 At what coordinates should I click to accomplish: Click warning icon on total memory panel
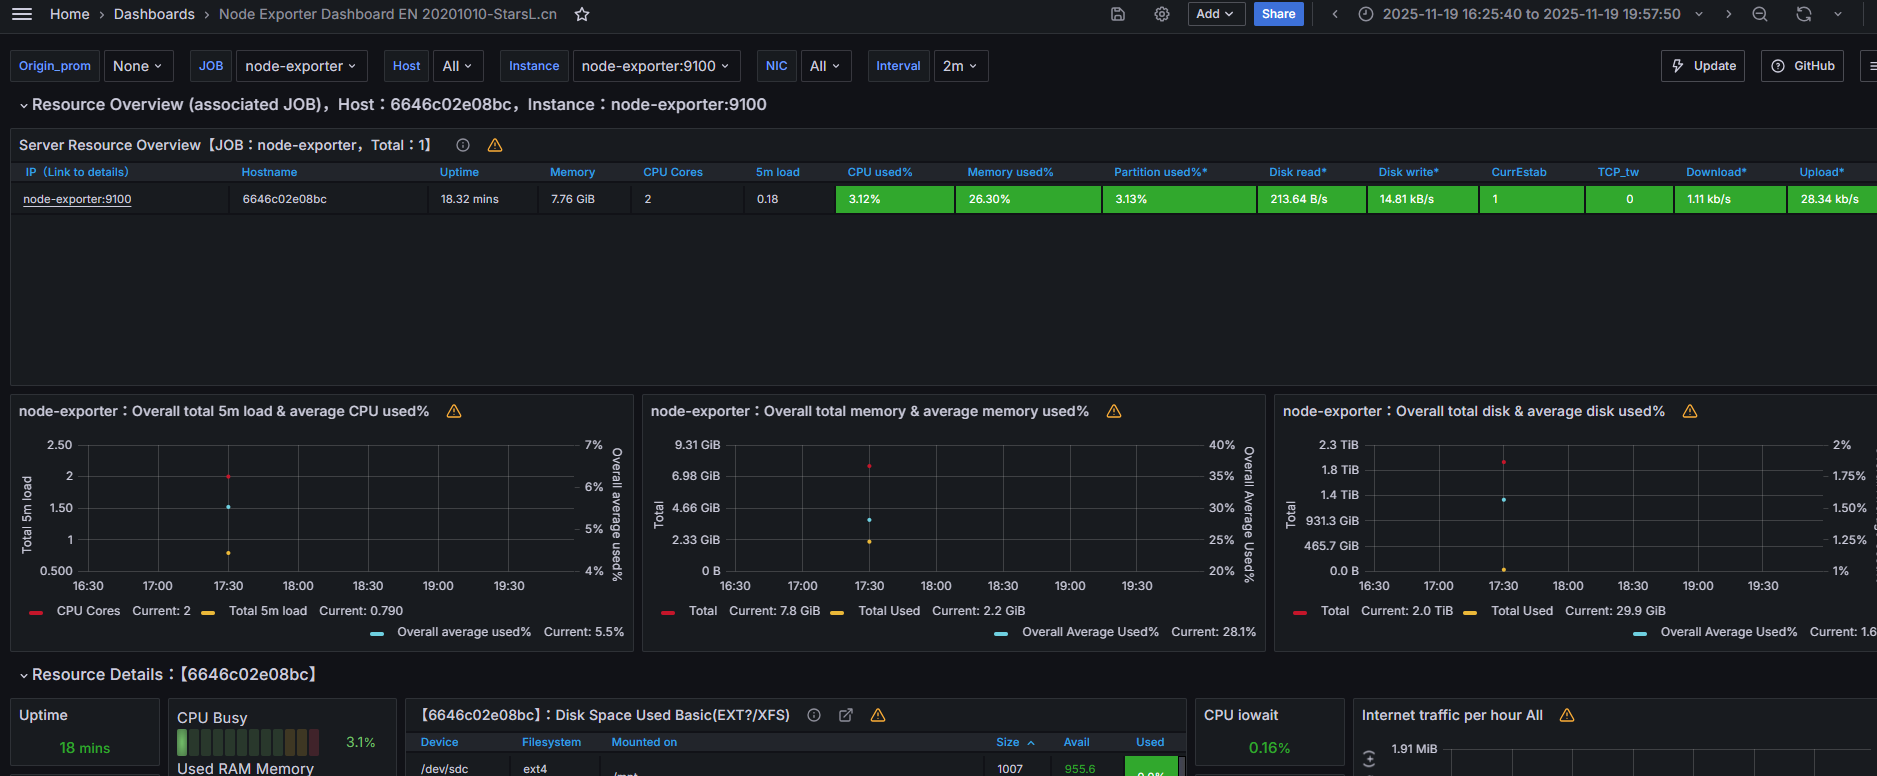pyautogui.click(x=1114, y=411)
